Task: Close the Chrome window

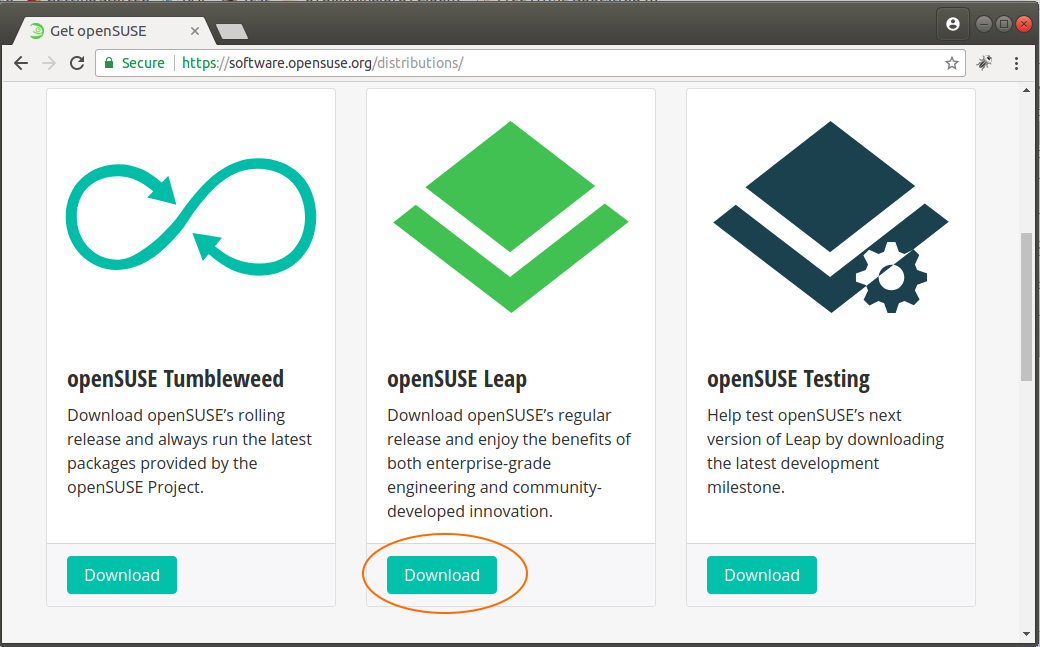Action: pyautogui.click(x=1024, y=25)
